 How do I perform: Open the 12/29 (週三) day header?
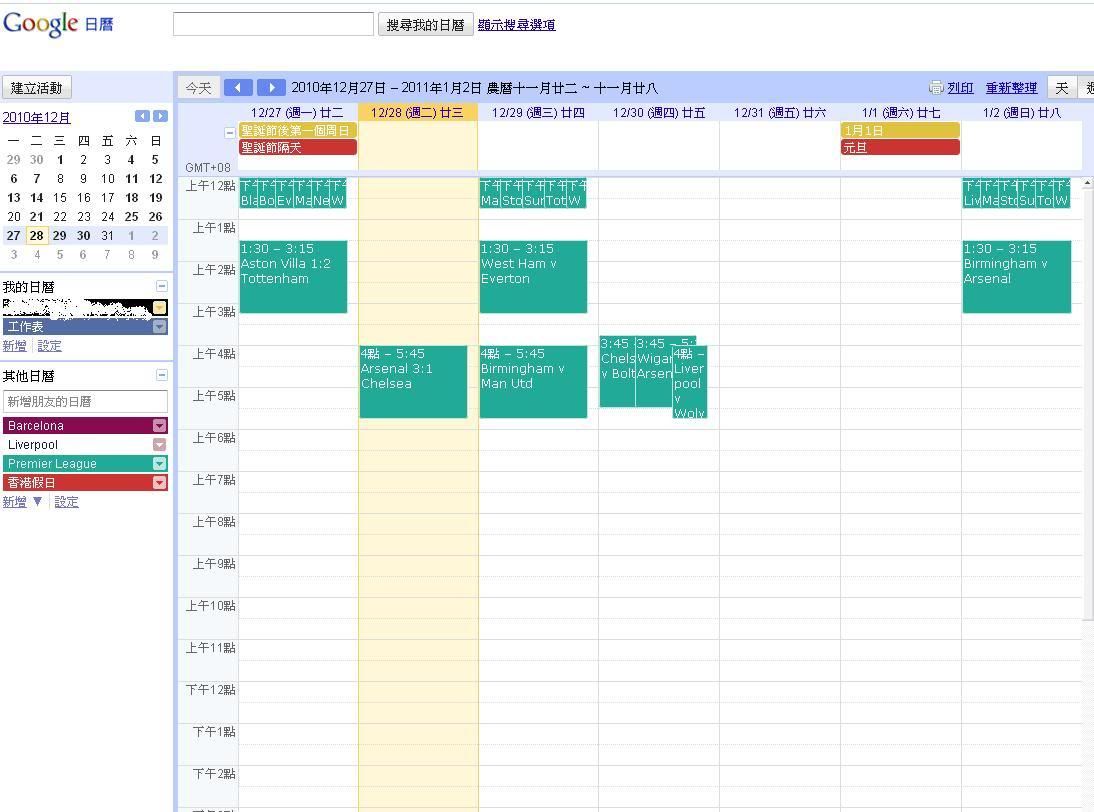click(538, 112)
